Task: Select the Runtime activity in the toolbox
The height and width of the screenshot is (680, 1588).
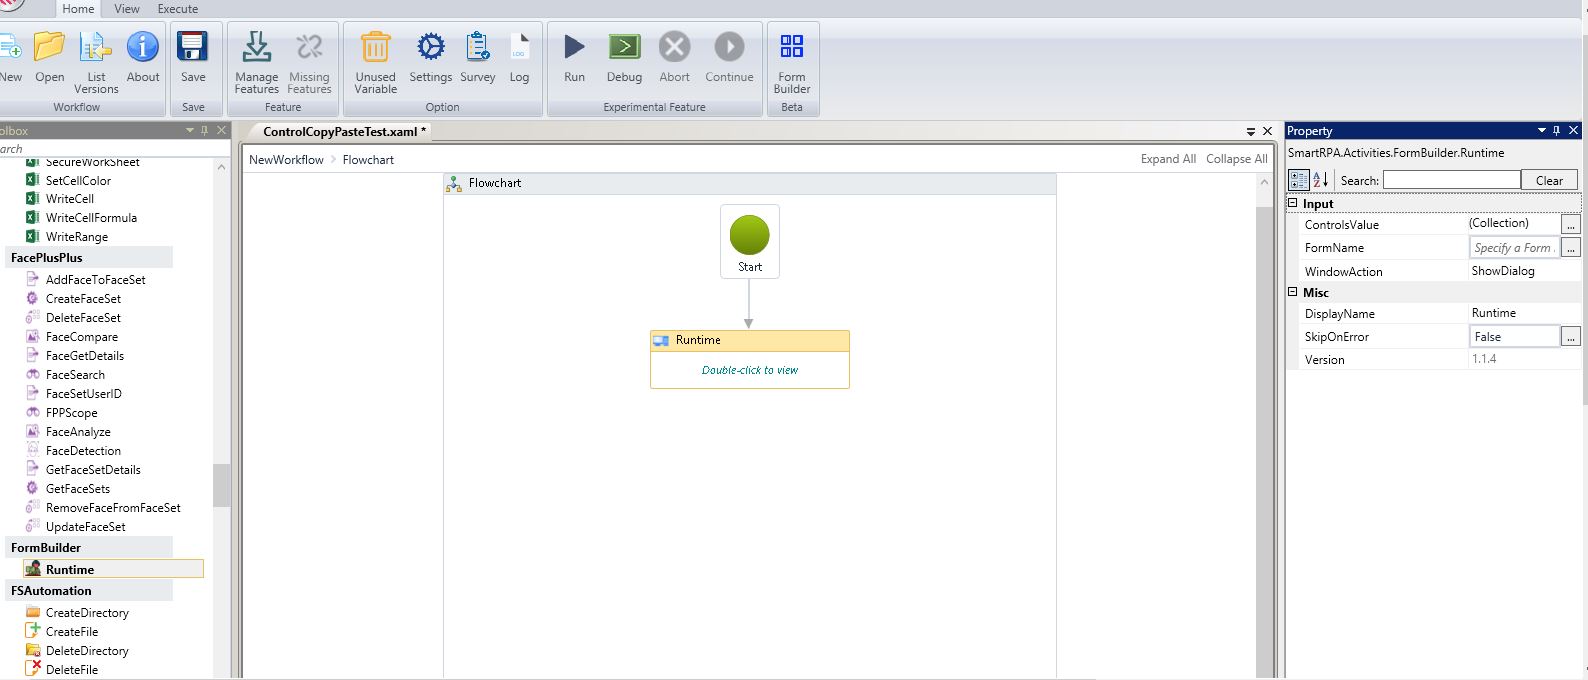Action: [x=70, y=569]
